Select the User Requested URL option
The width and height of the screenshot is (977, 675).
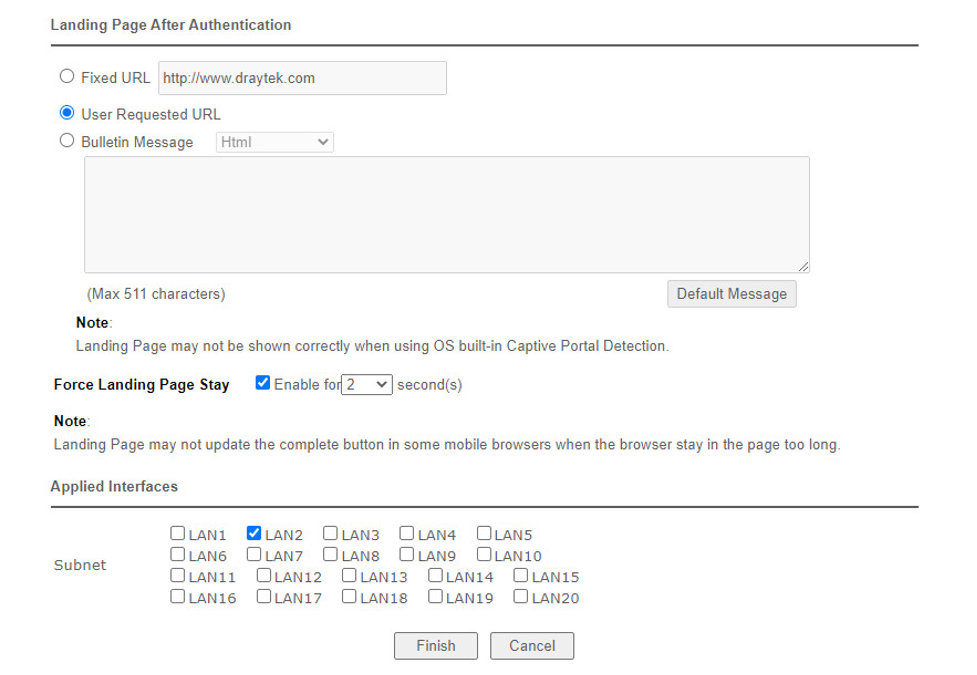(67, 113)
